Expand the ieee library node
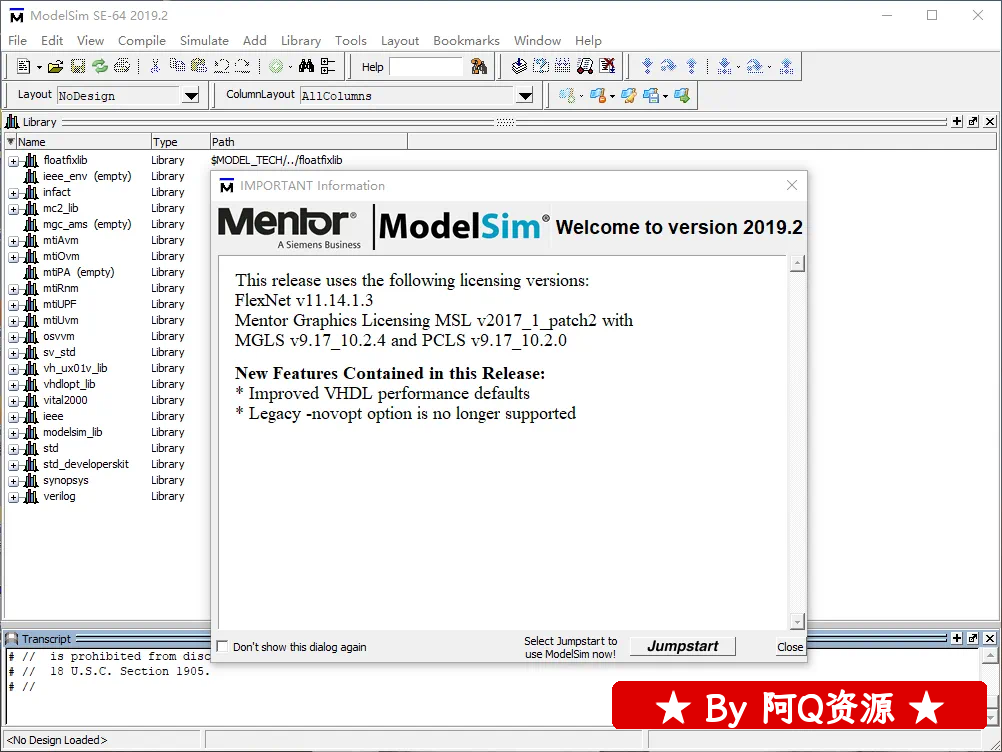 [x=13, y=417]
